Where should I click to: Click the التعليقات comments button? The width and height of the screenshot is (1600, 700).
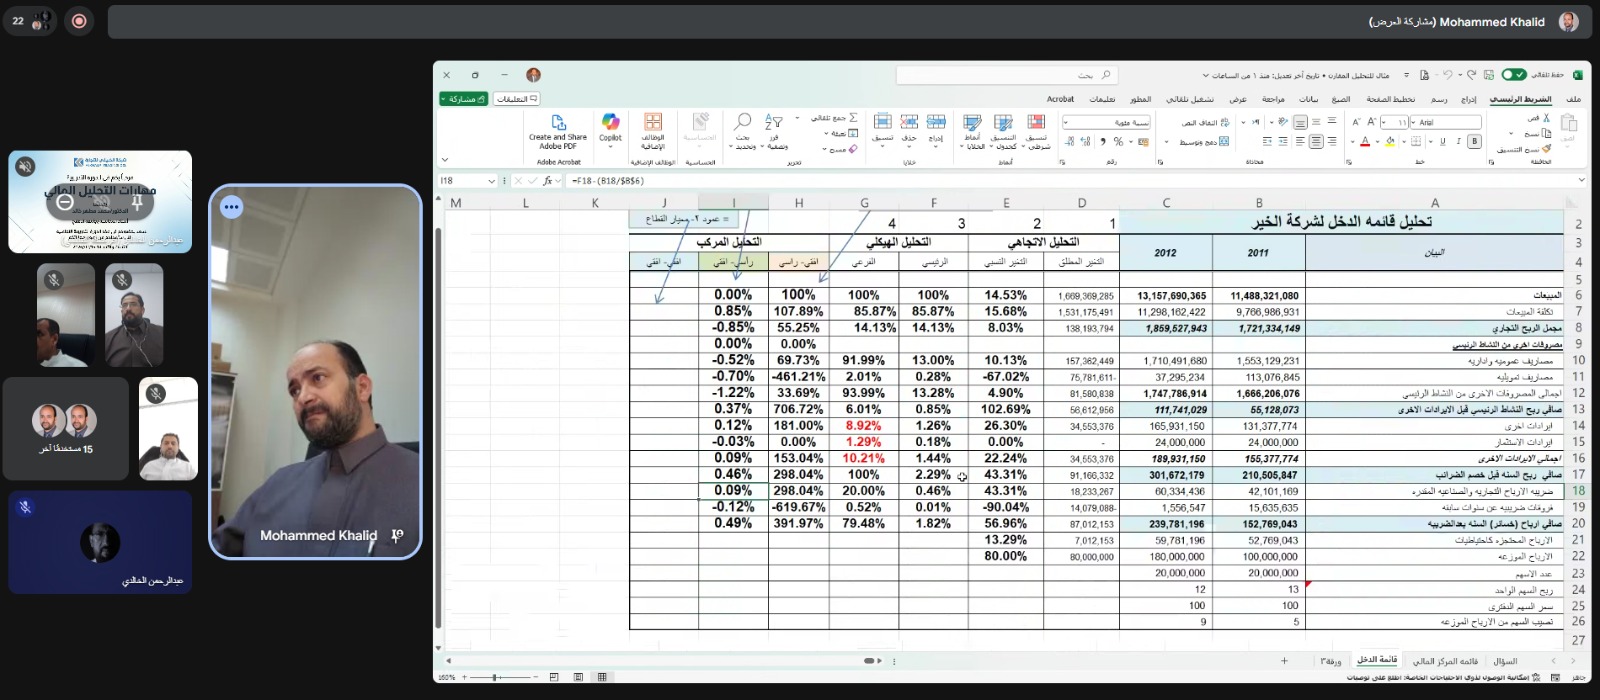point(517,99)
